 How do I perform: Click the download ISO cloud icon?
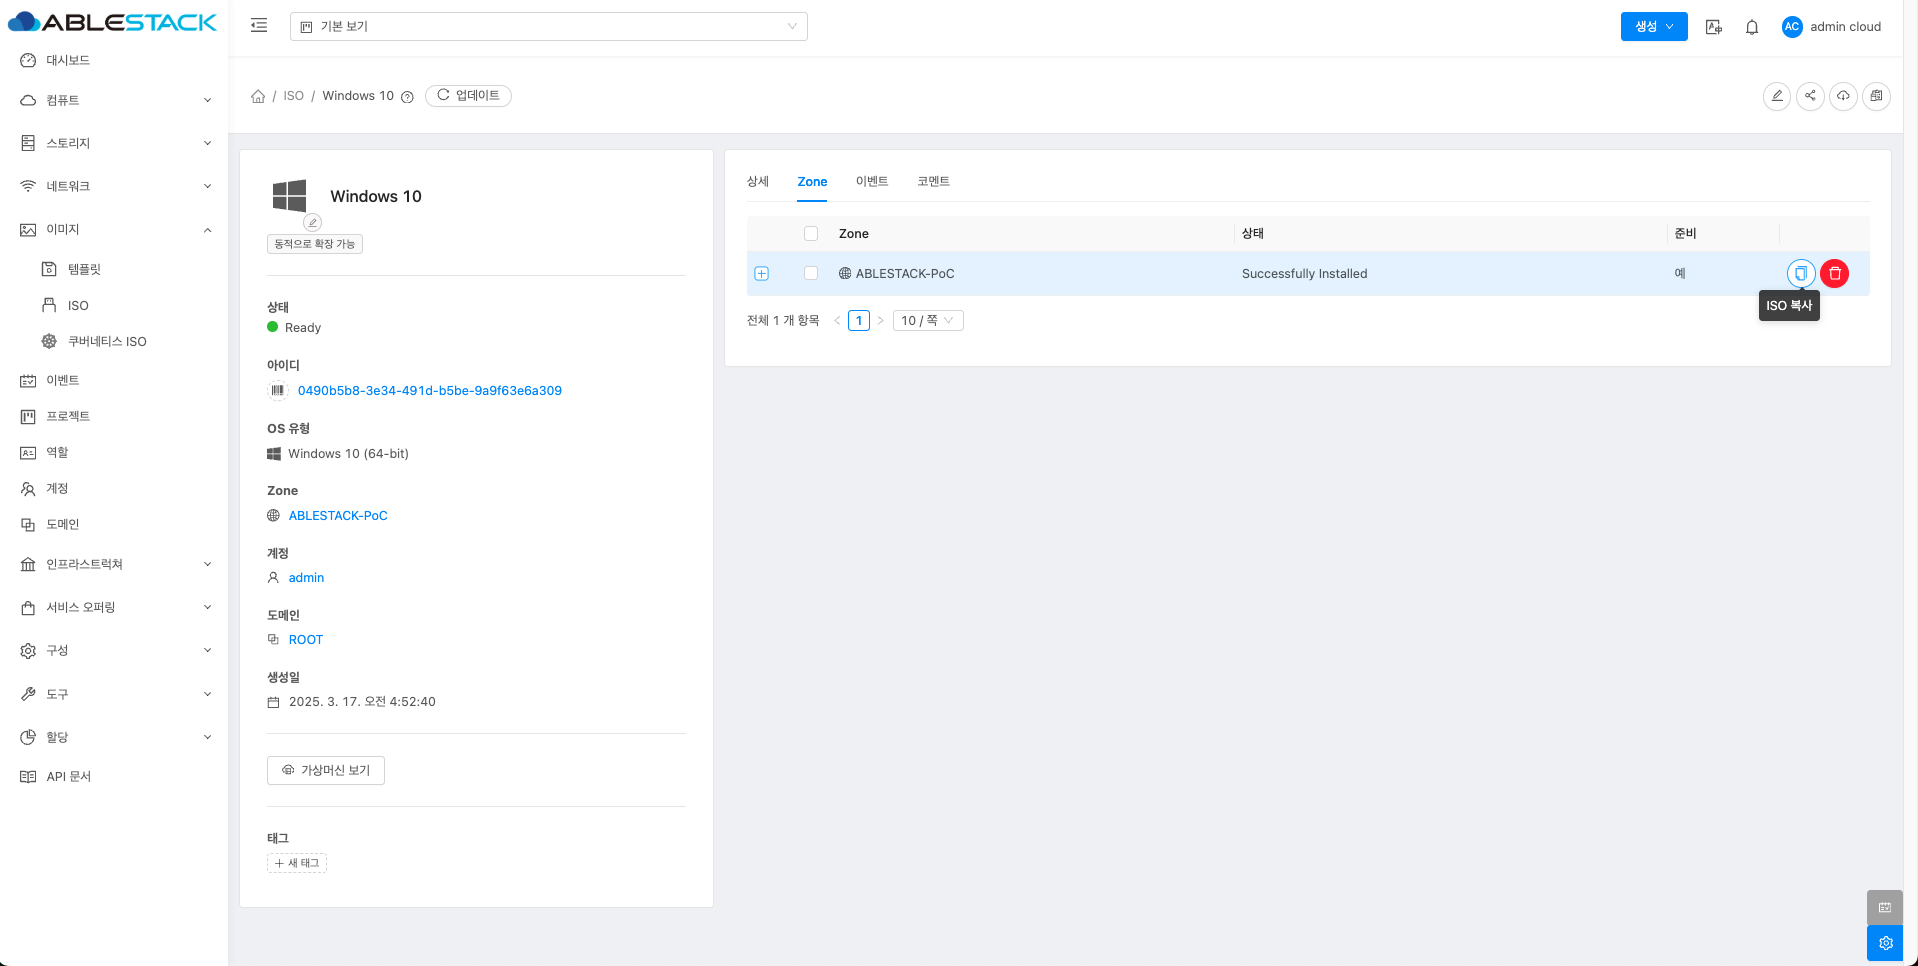tap(1843, 96)
